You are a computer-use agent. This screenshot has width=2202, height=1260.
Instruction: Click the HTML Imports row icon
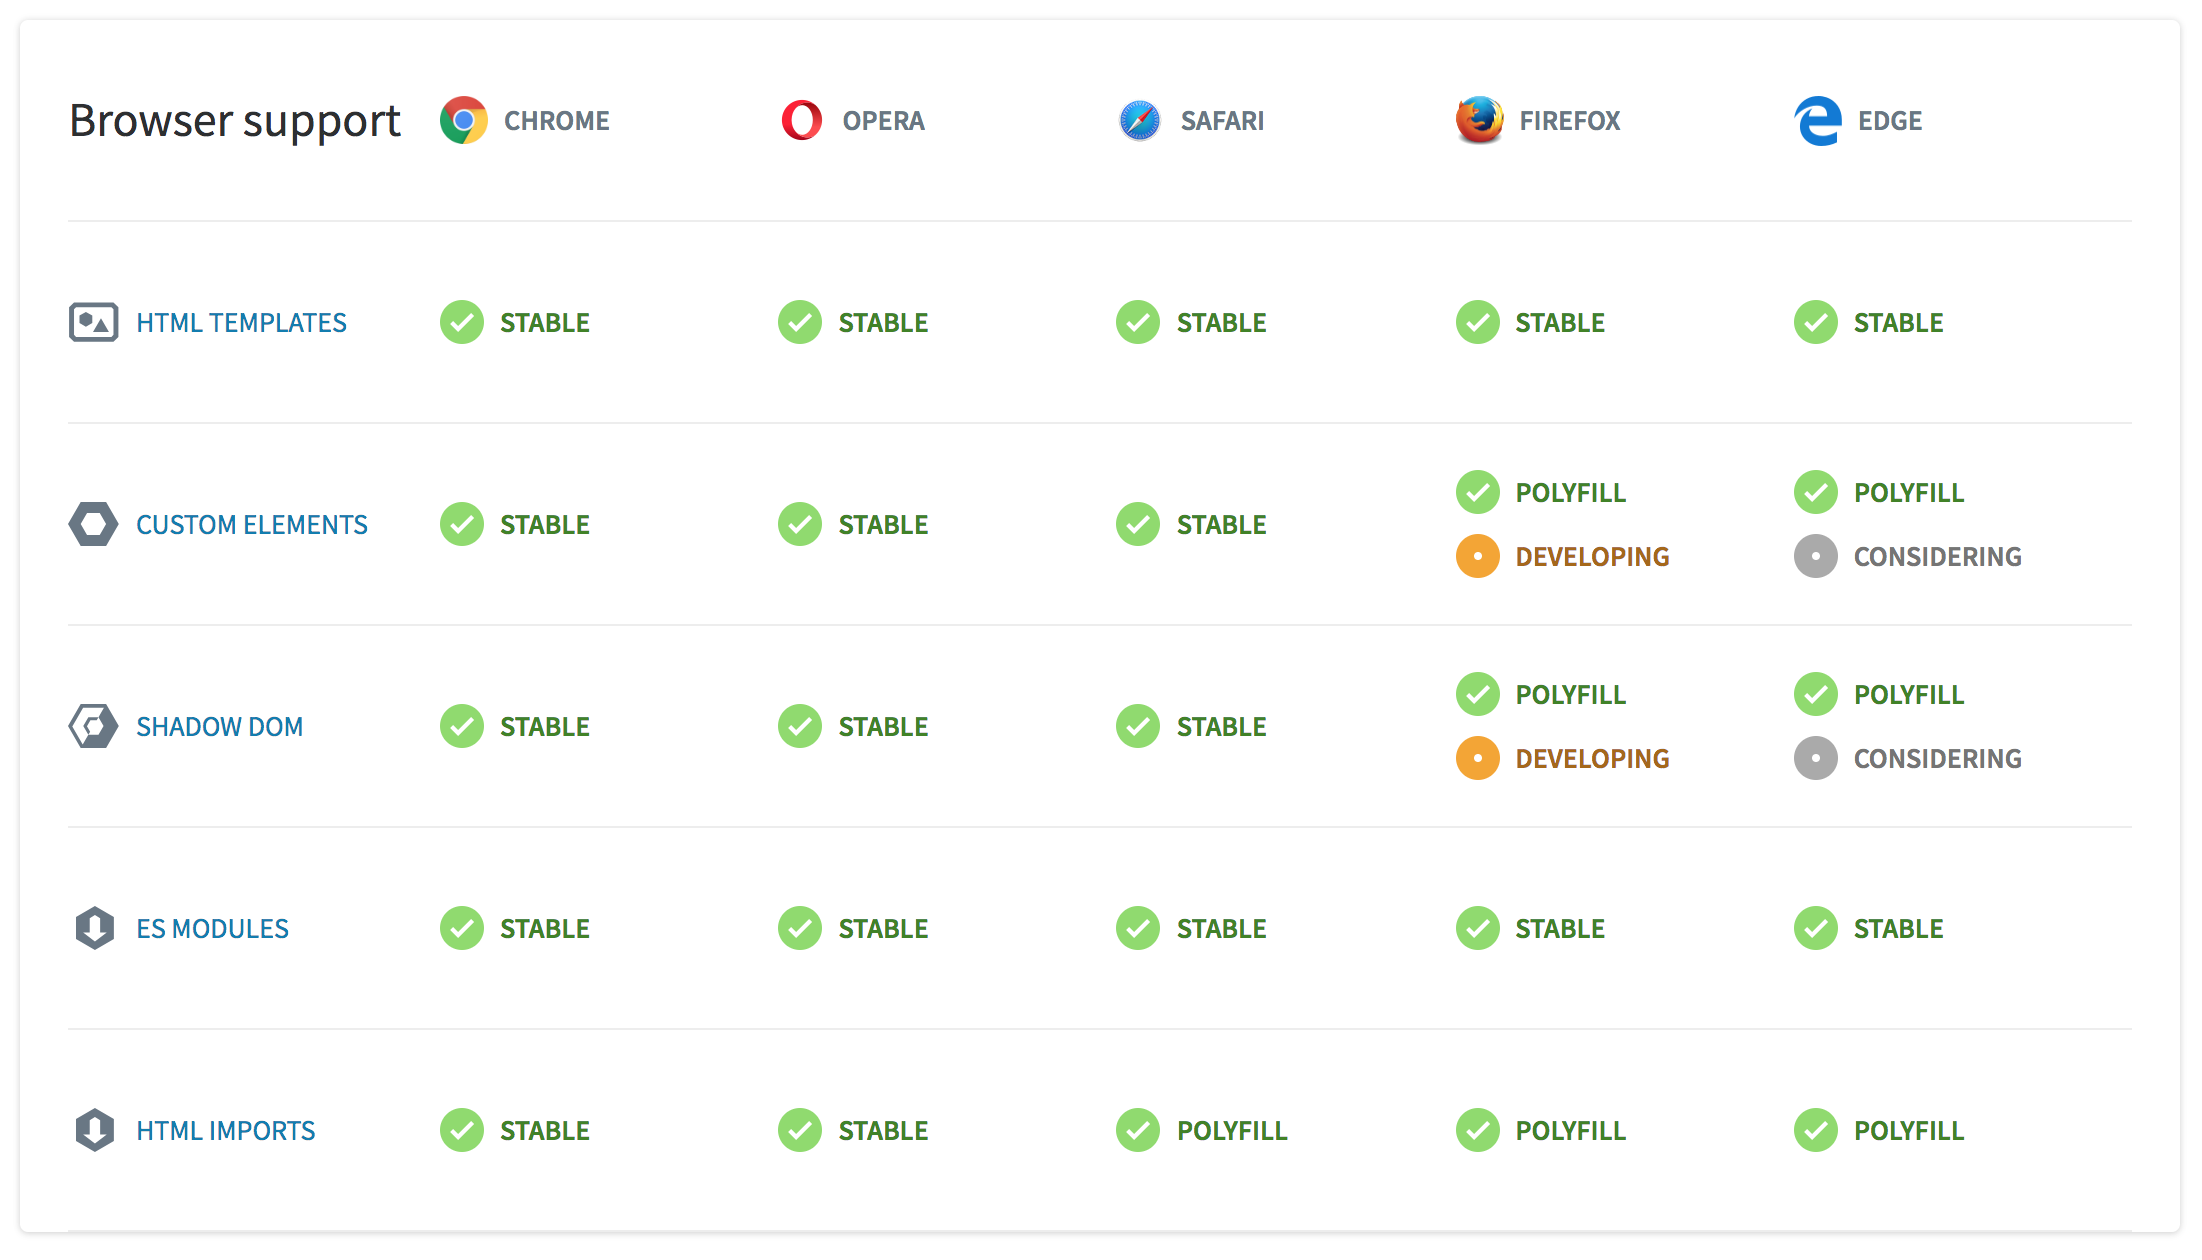pyautogui.click(x=95, y=1130)
